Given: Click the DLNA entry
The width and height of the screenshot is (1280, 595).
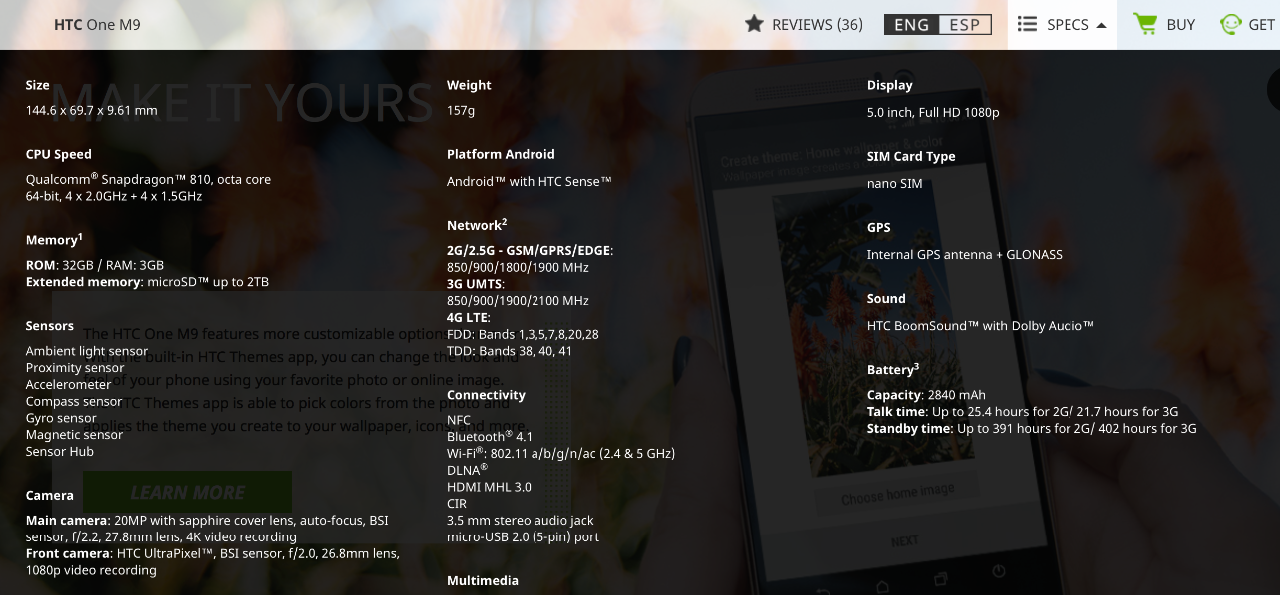Looking at the screenshot, I should click(x=467, y=469).
